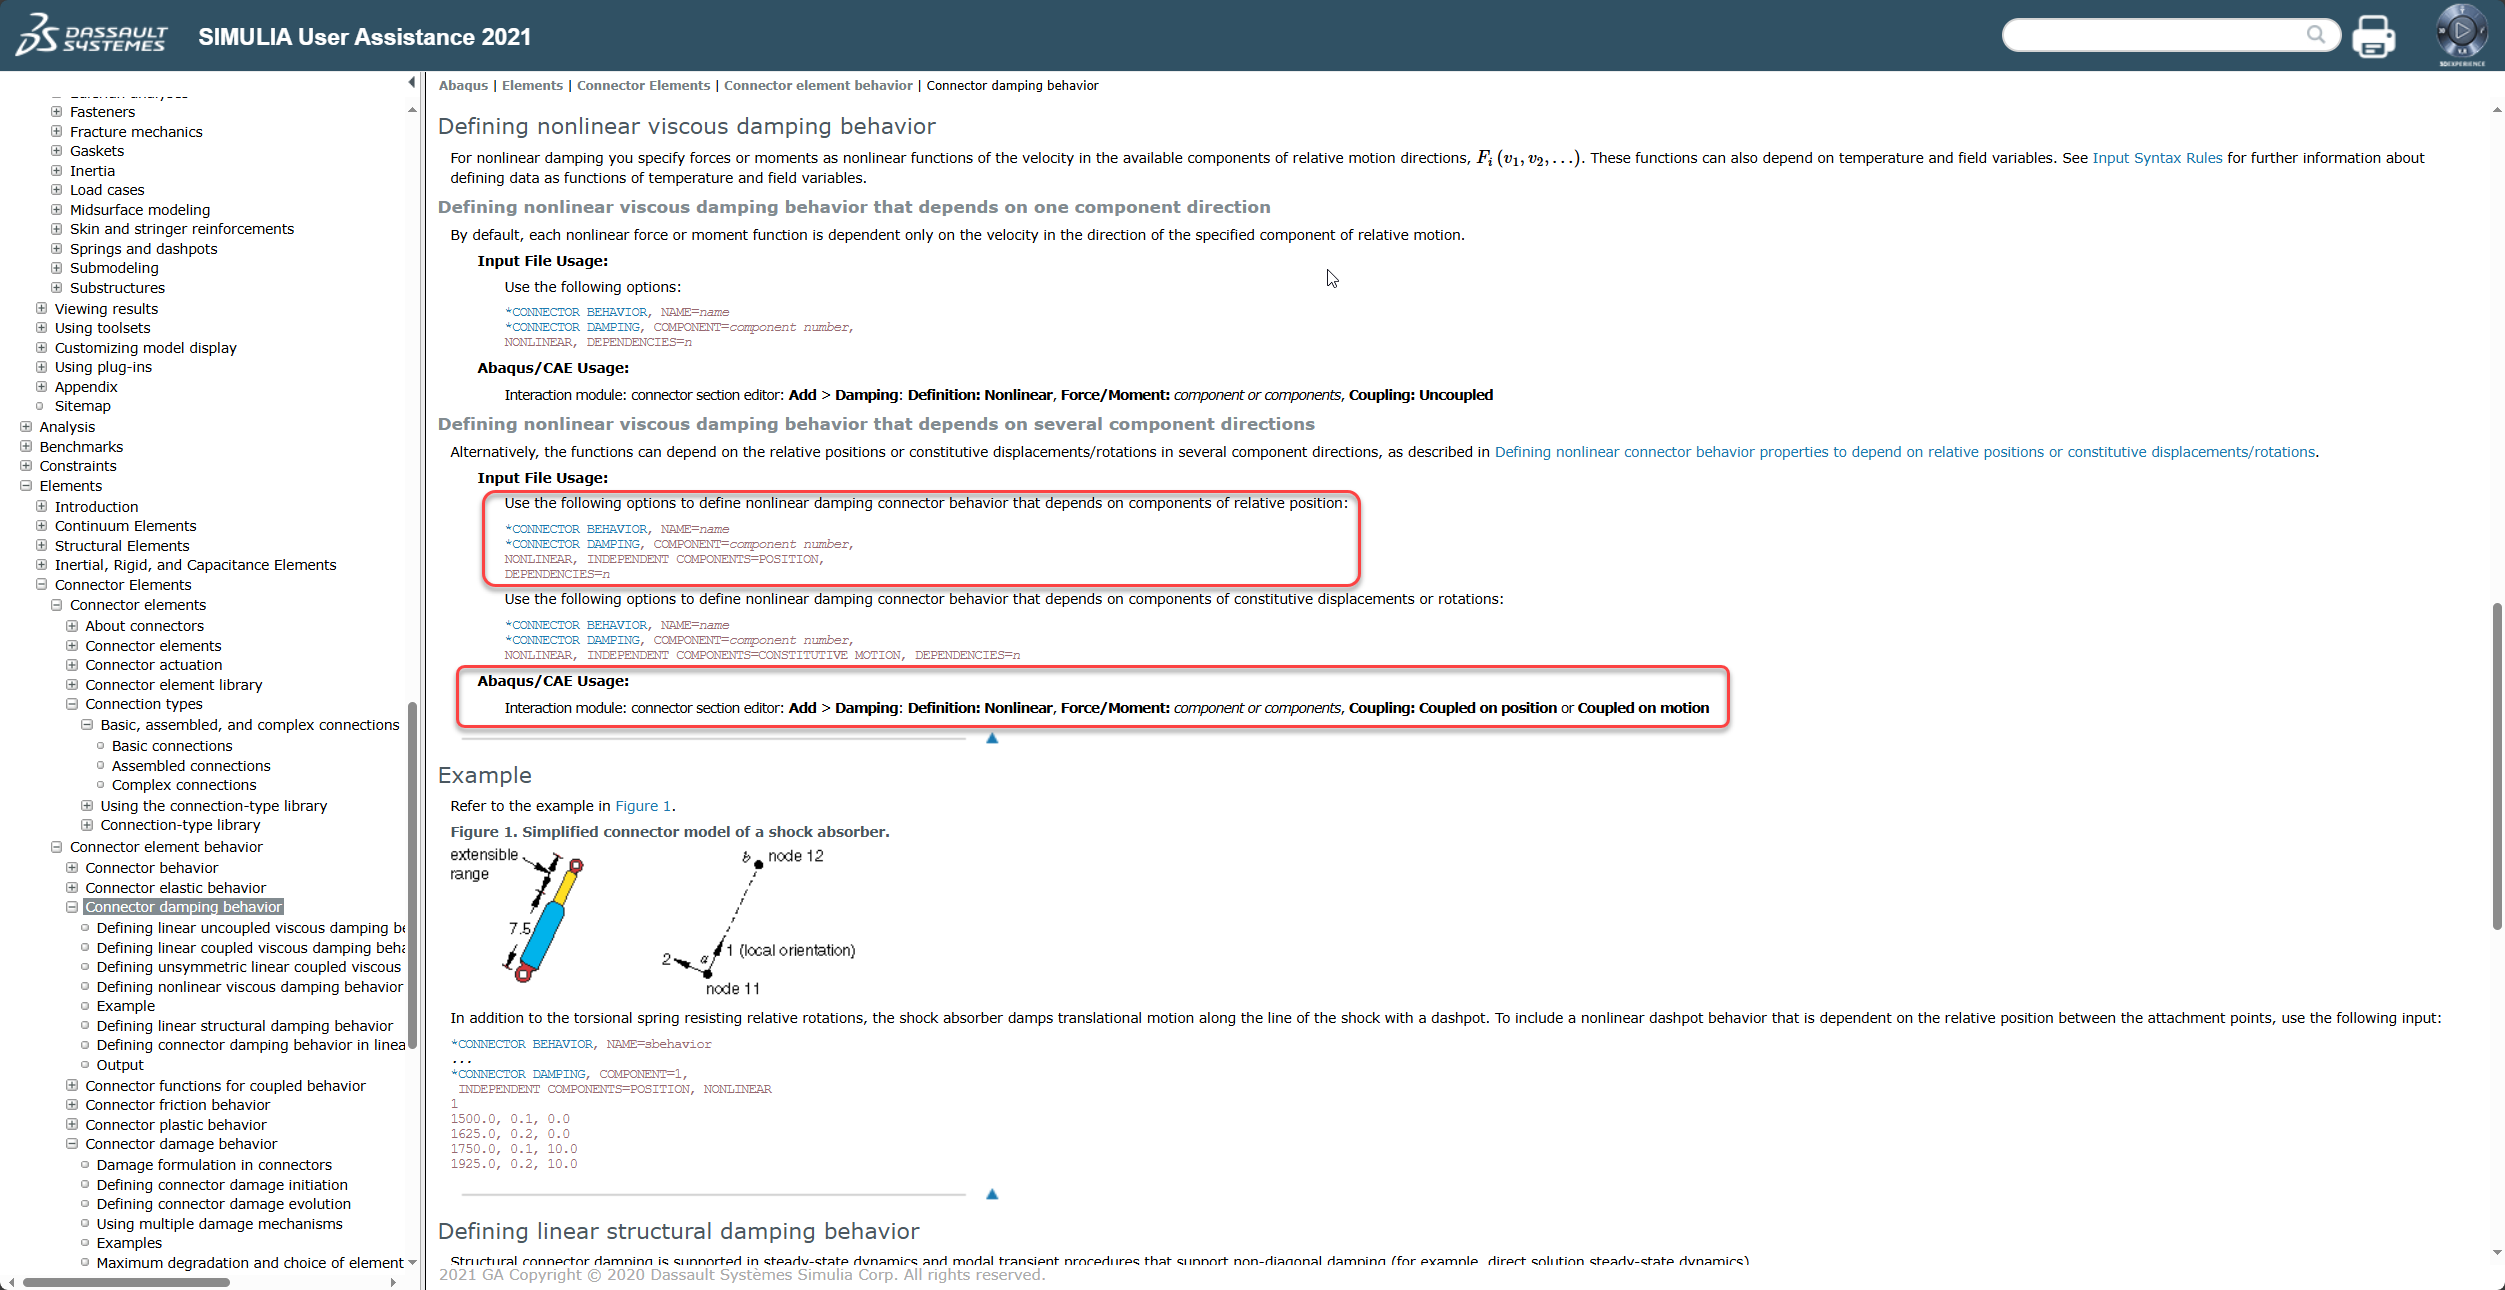Viewport: 2505px width, 1290px height.
Task: Open link about relative positions dependency
Action: tap(1905, 452)
